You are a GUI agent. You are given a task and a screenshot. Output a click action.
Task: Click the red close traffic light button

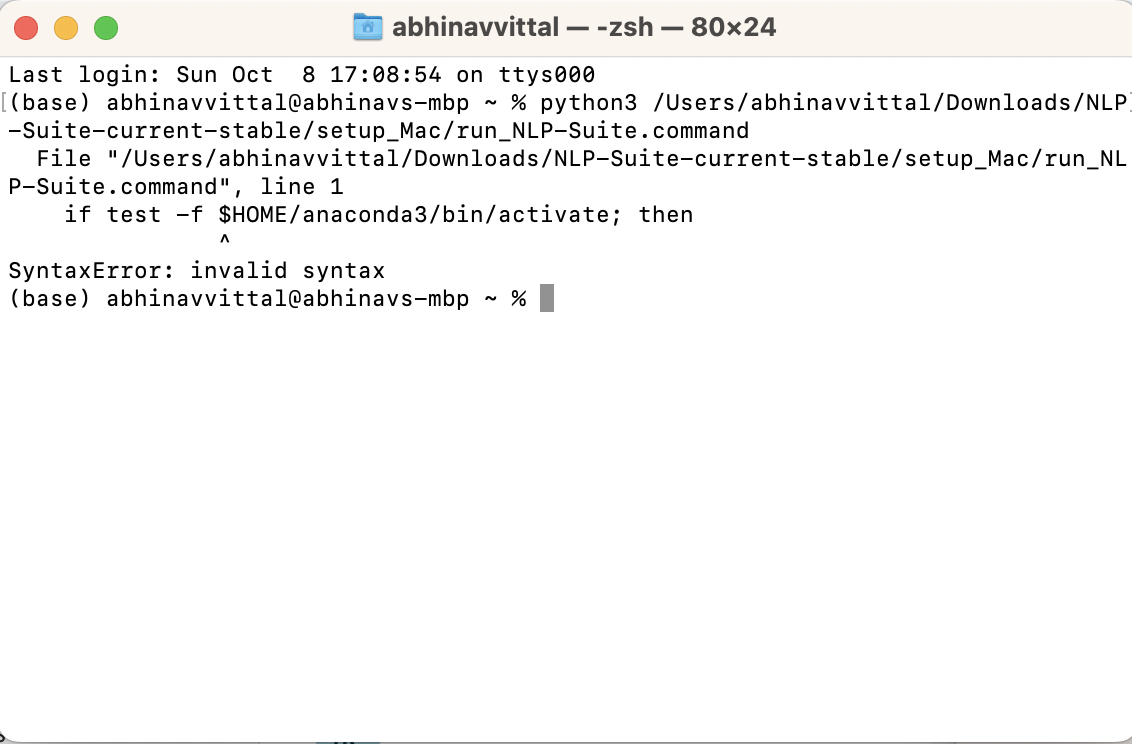pos(25,29)
